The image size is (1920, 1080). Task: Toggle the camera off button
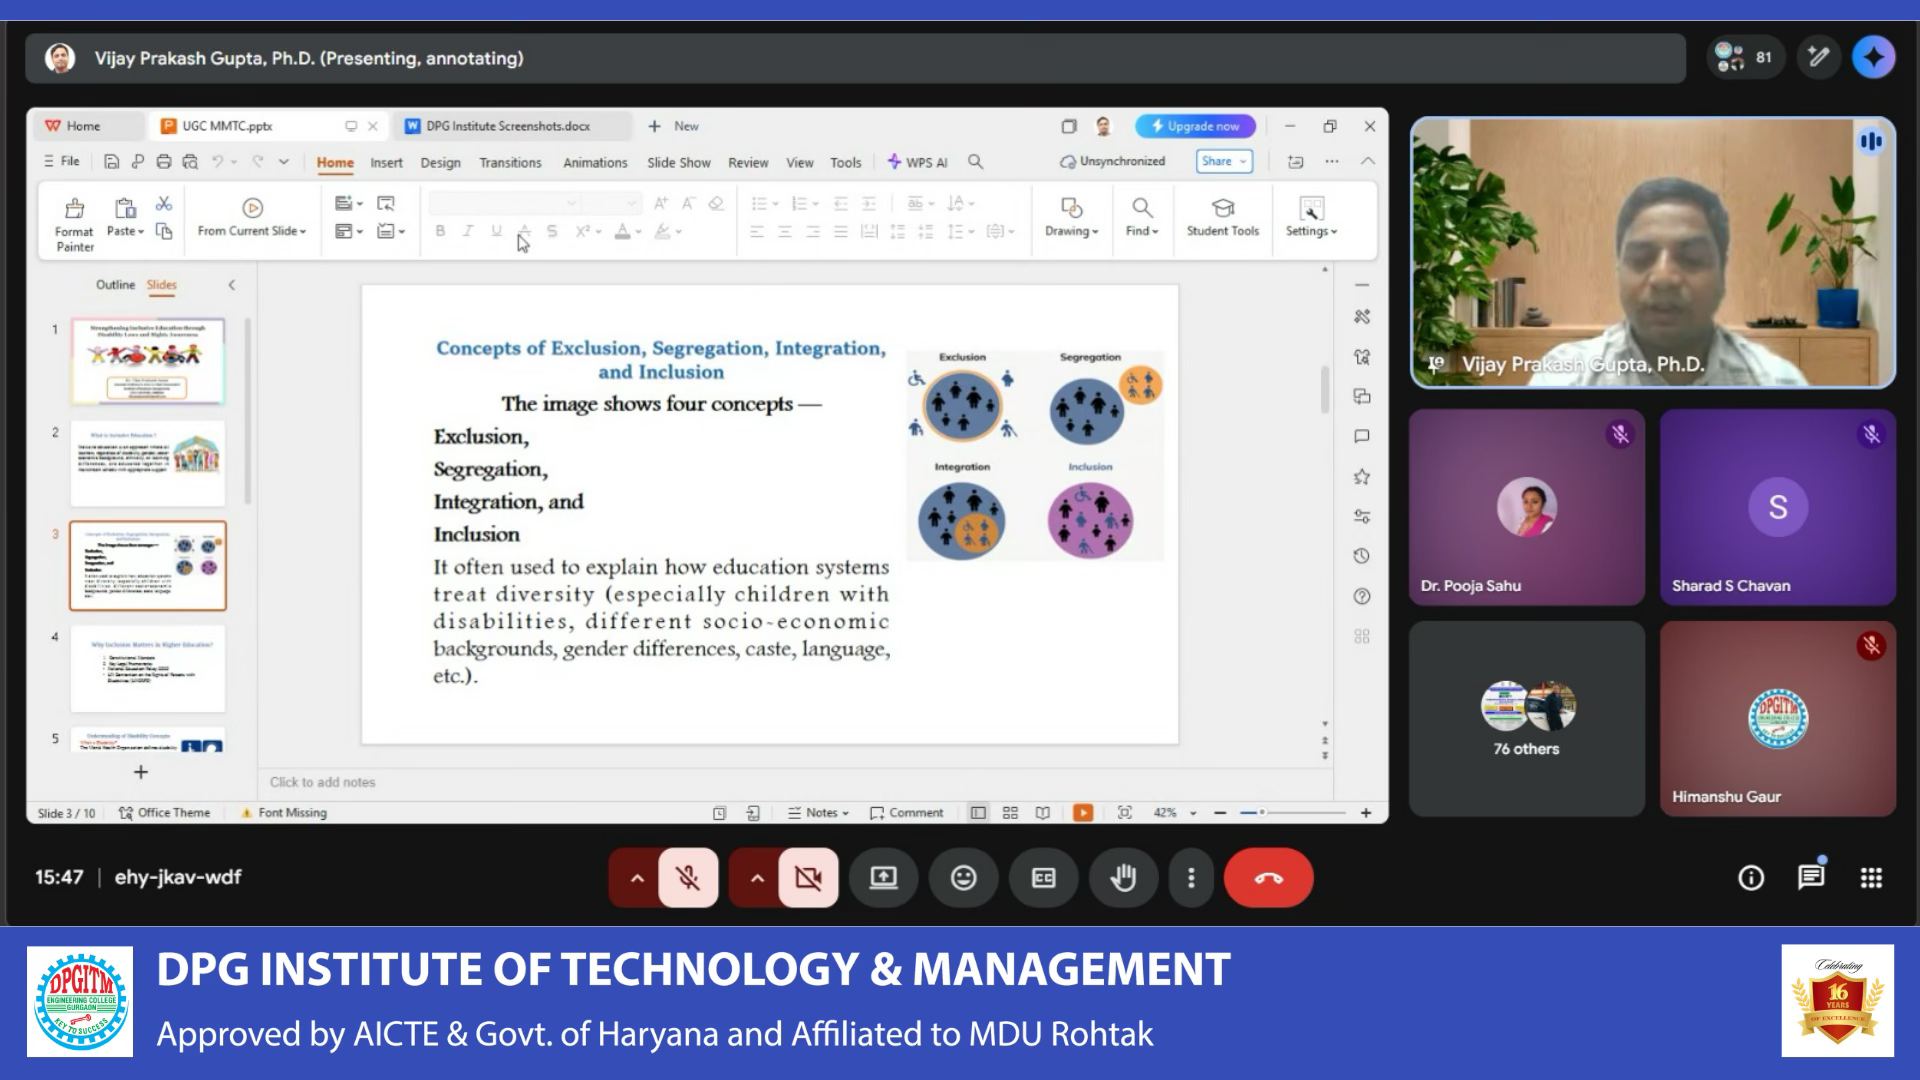pyautogui.click(x=808, y=878)
